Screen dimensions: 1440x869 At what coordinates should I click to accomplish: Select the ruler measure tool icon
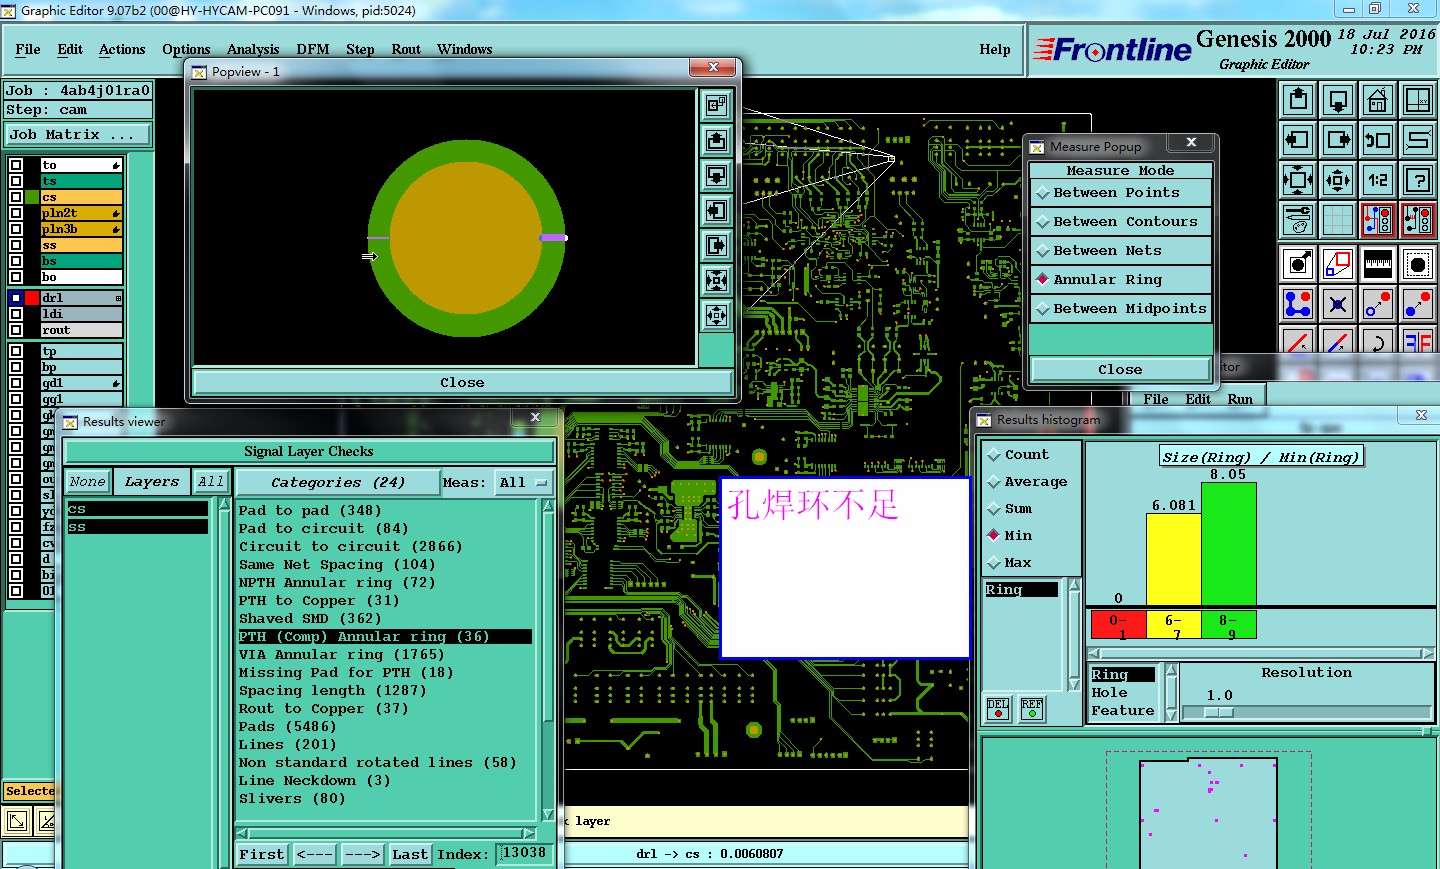1377,264
